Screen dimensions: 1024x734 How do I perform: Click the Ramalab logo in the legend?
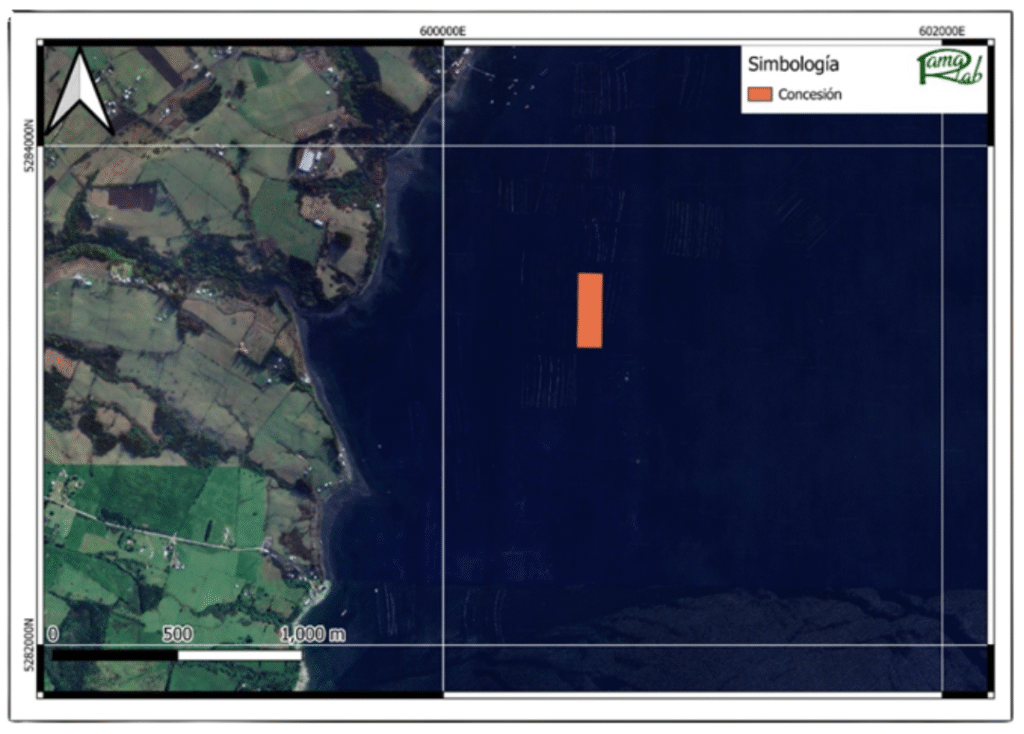[x=950, y=69]
